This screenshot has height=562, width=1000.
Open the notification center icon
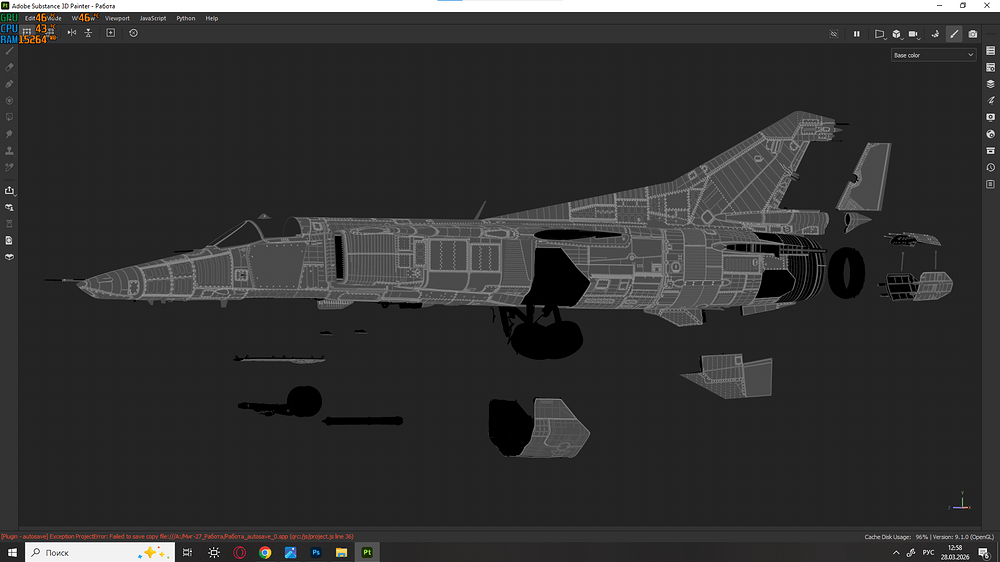[x=984, y=553]
